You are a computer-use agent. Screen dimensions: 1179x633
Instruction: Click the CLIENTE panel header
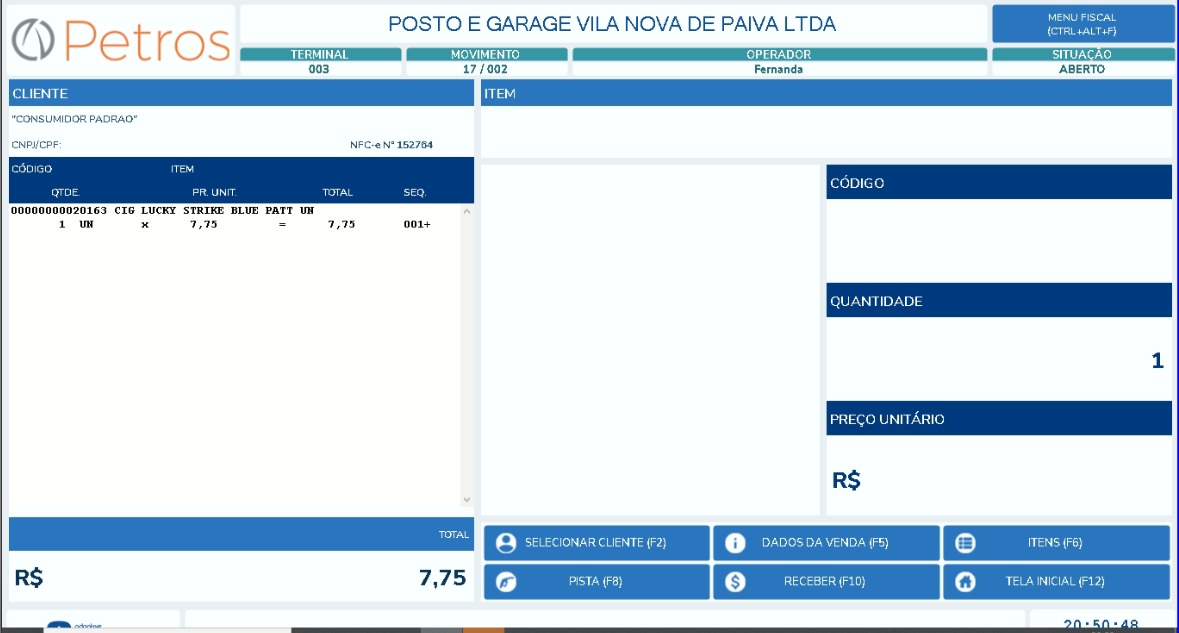(x=241, y=93)
